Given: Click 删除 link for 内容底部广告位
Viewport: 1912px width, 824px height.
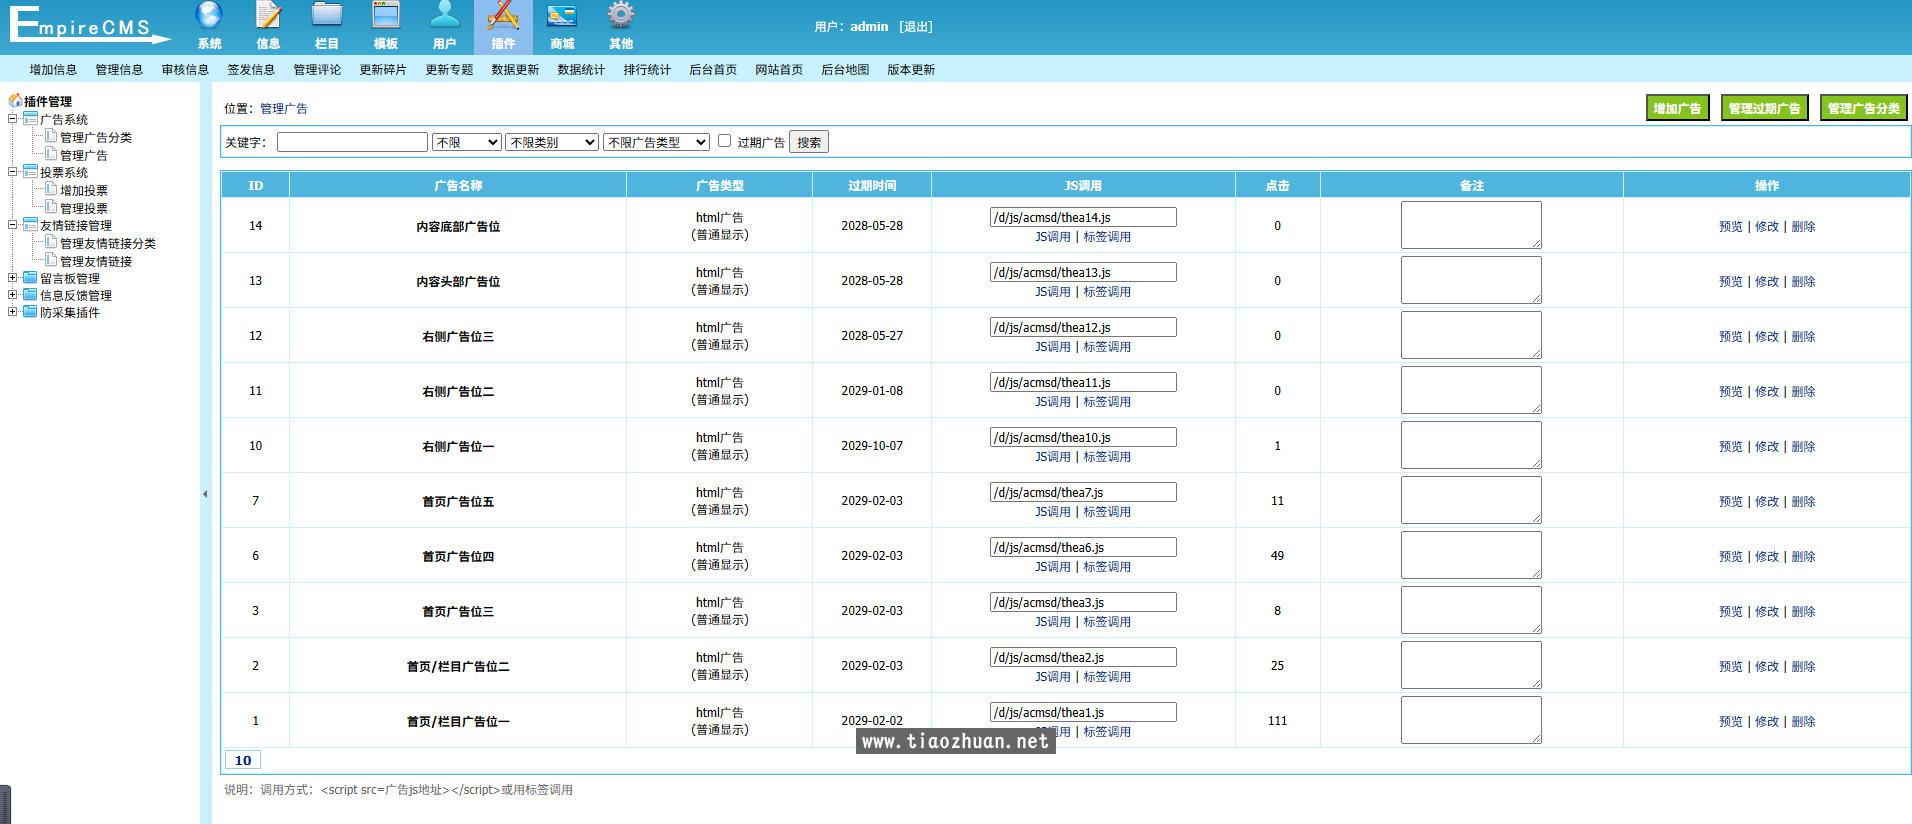Looking at the screenshot, I should 1803,227.
